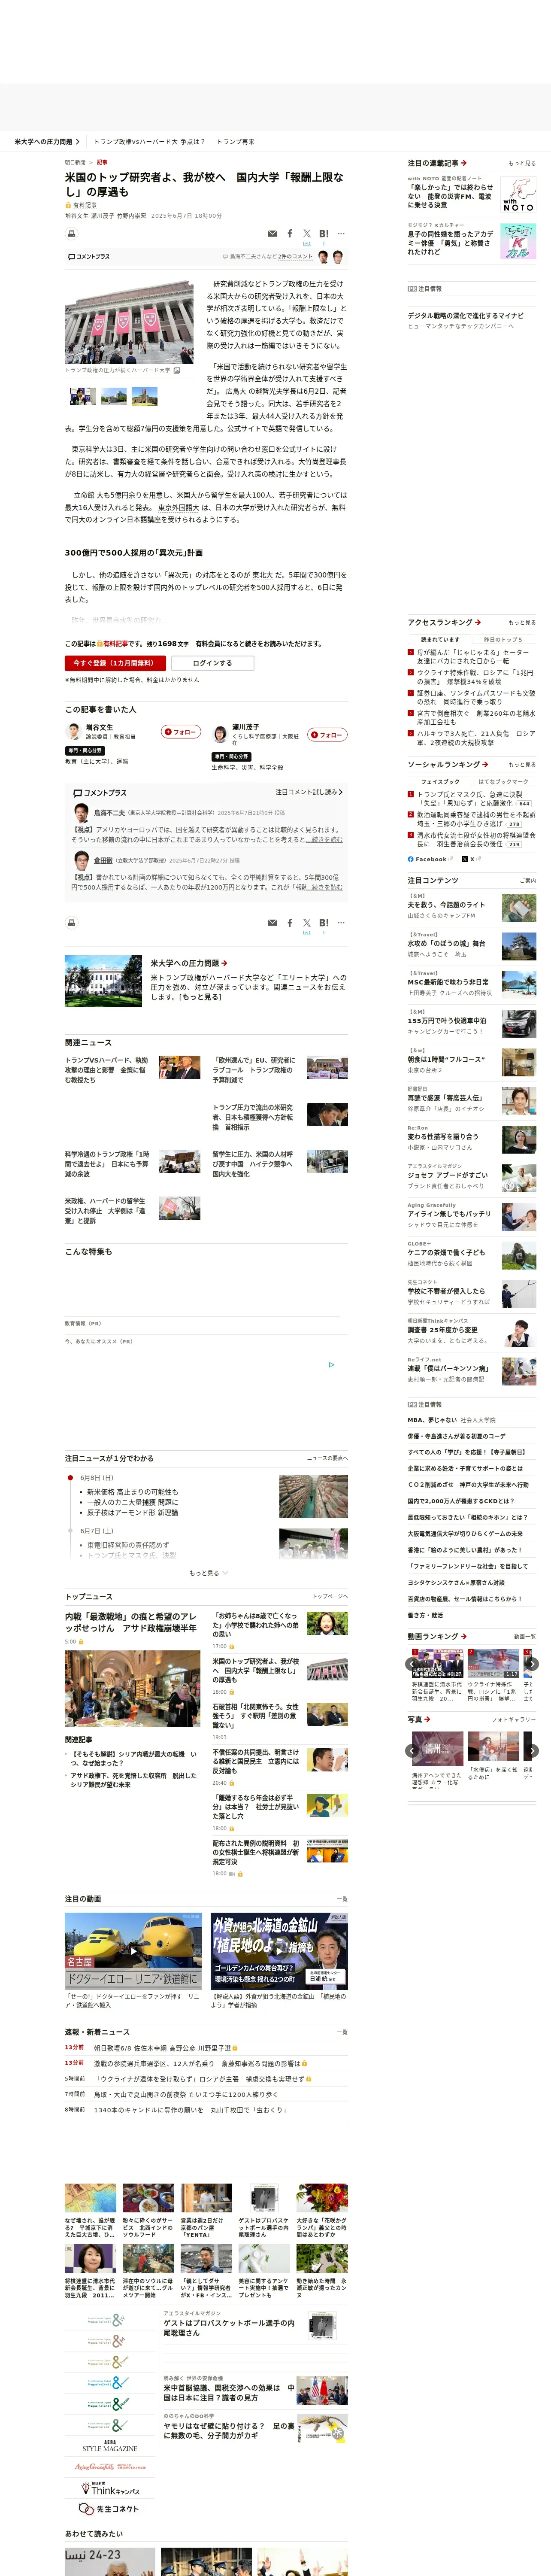Expand もっと見る under one-minute news

pos(208,1573)
